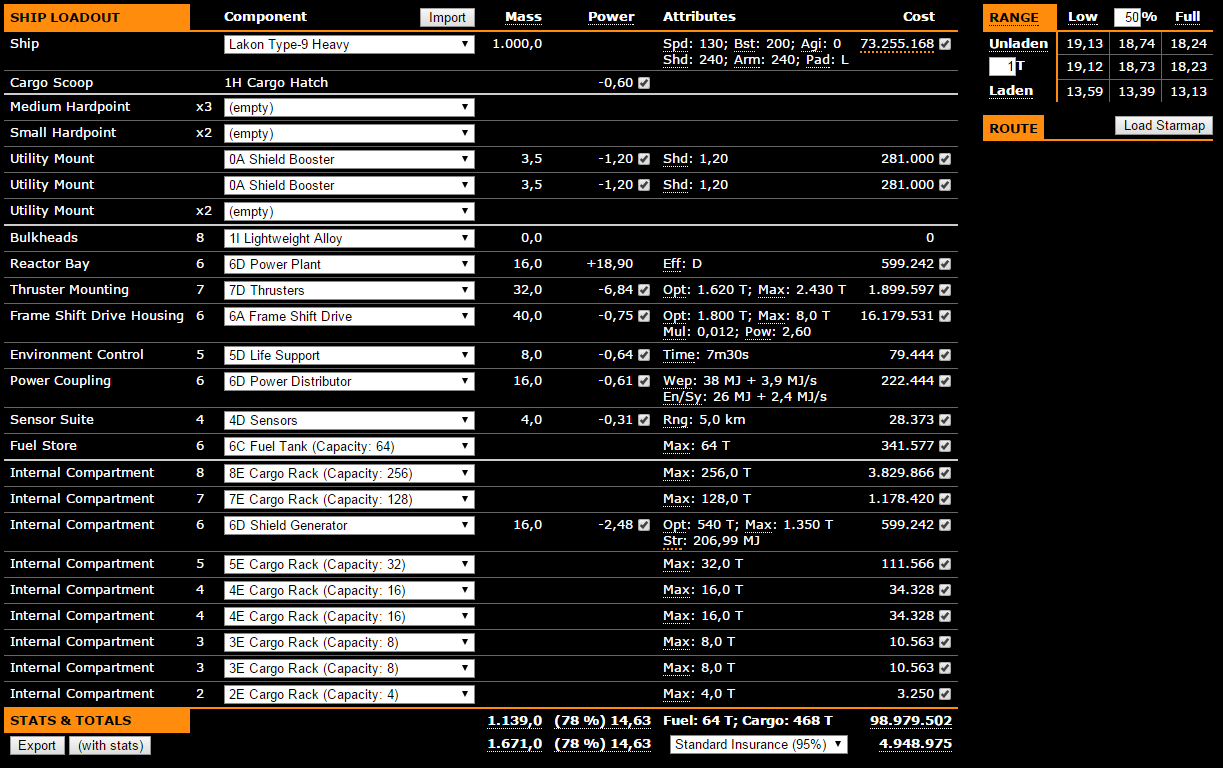Open the 1I Lightweight Alloy bulkheads dropdown

(x=349, y=238)
